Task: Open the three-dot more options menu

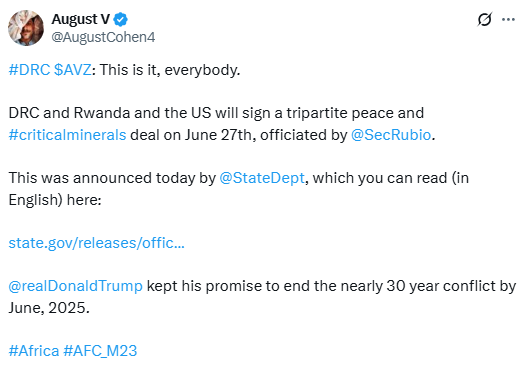Action: tap(508, 20)
